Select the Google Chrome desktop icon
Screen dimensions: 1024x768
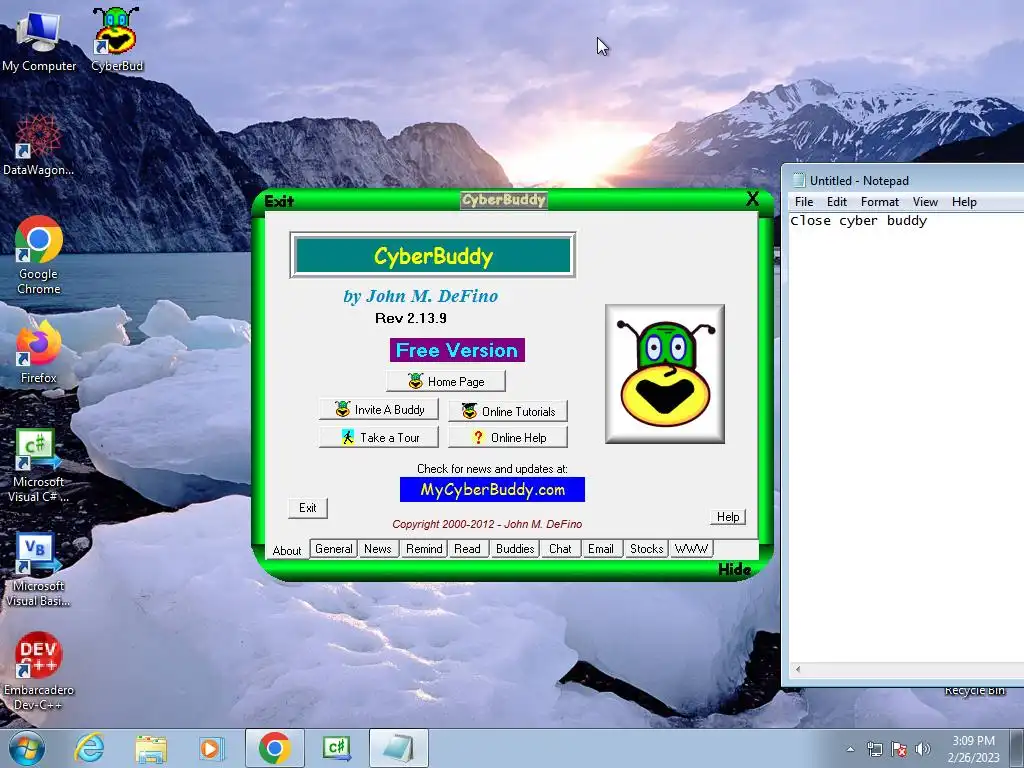38,255
